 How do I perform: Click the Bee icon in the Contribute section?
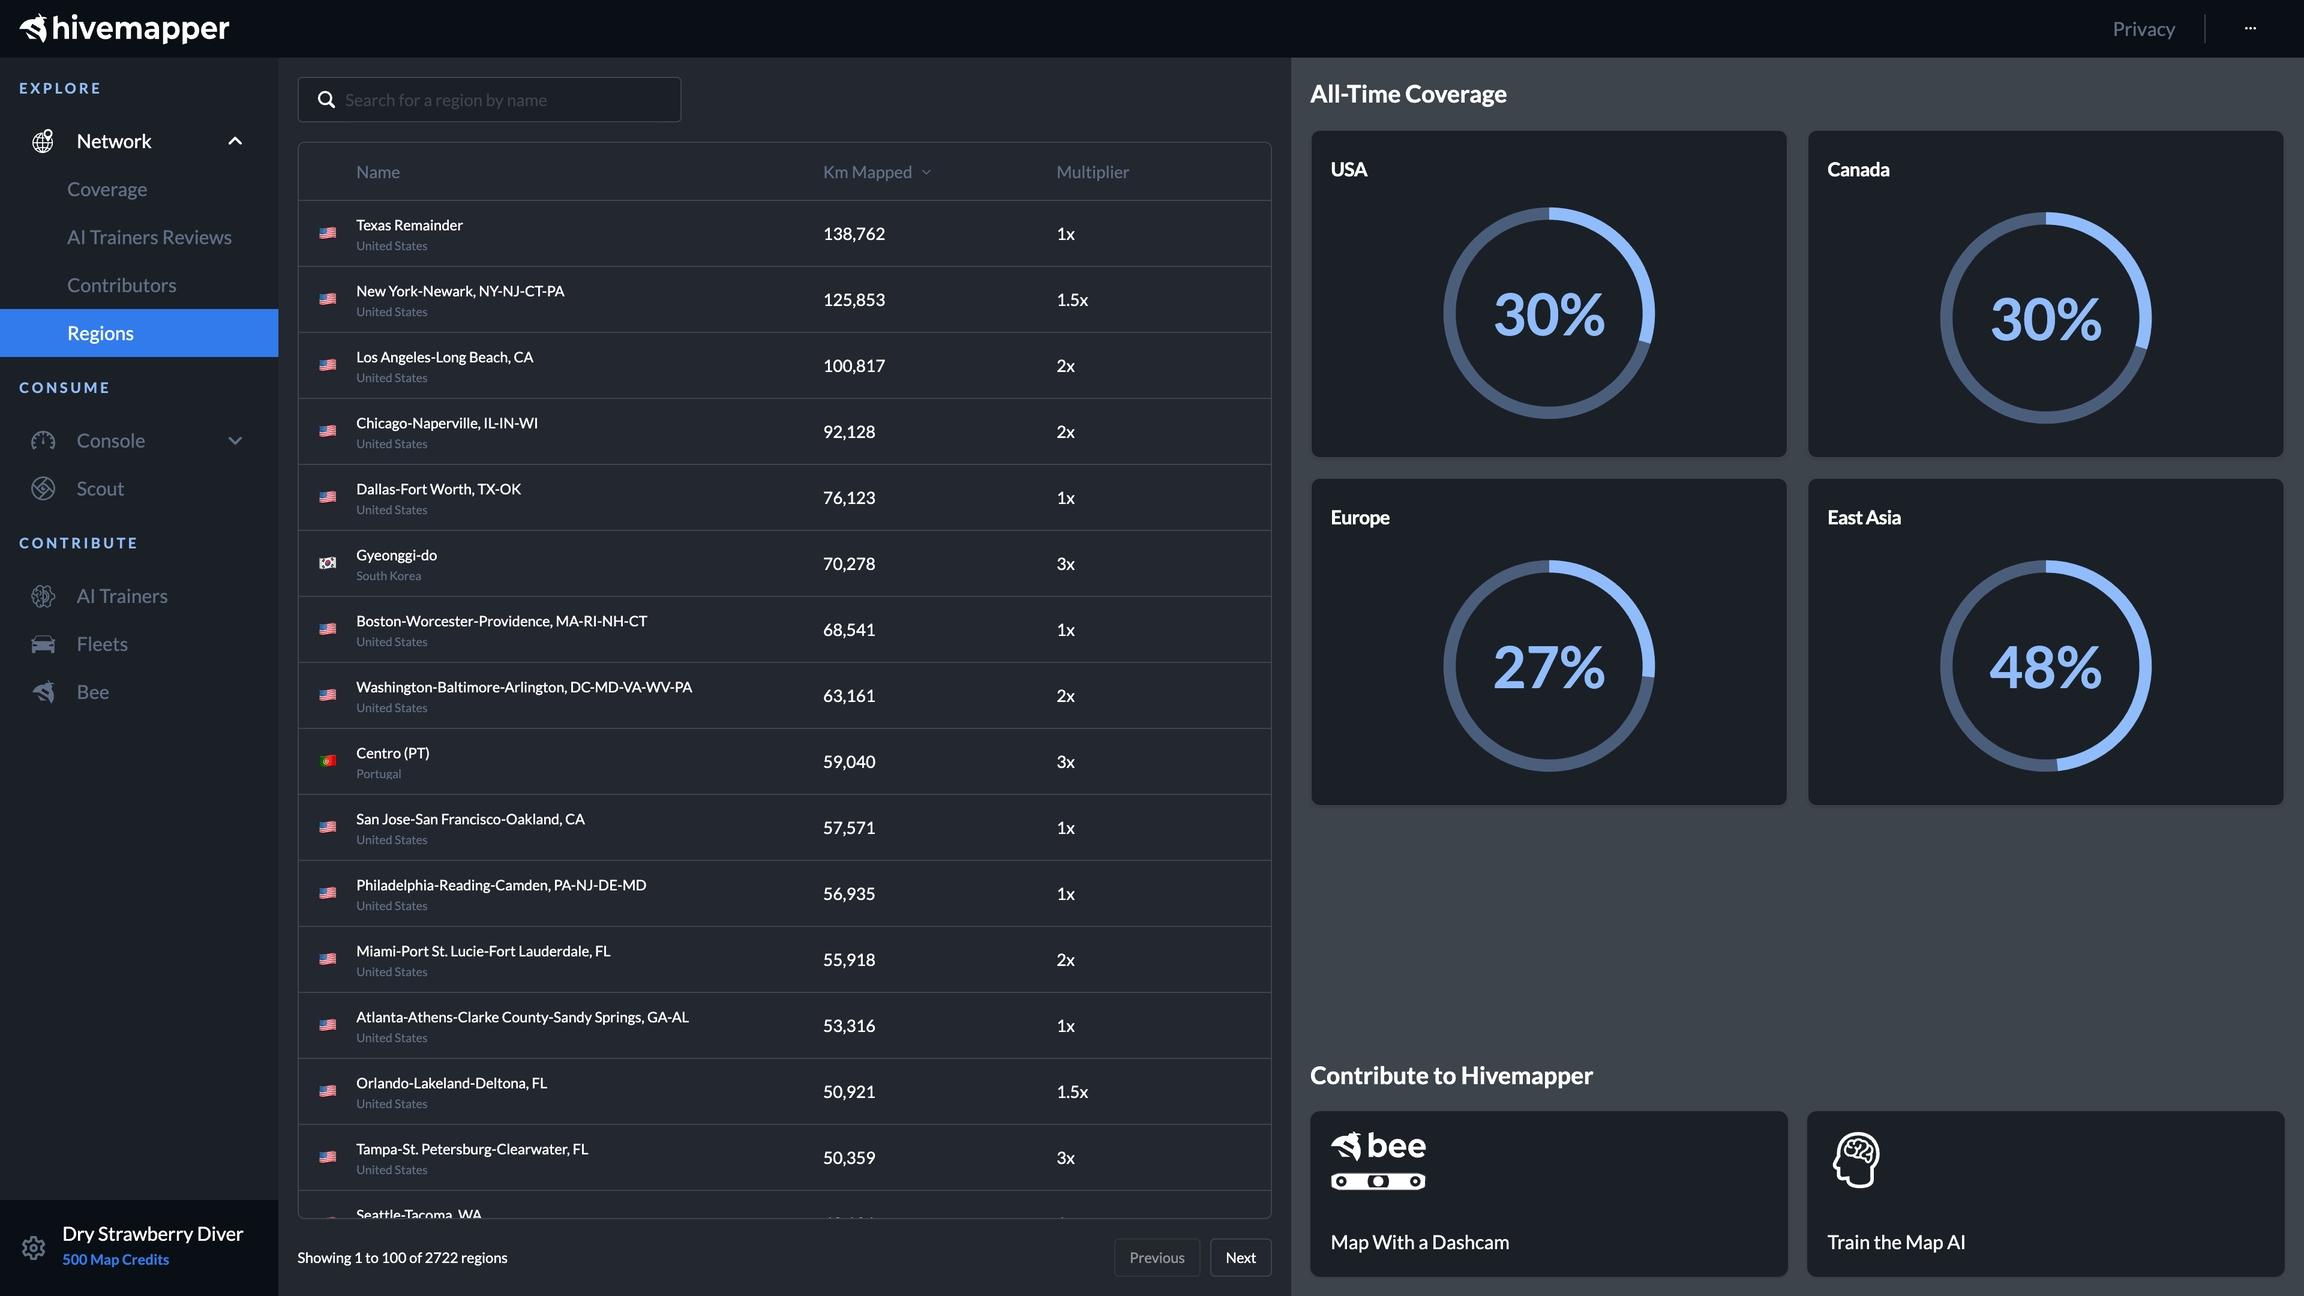(43, 692)
